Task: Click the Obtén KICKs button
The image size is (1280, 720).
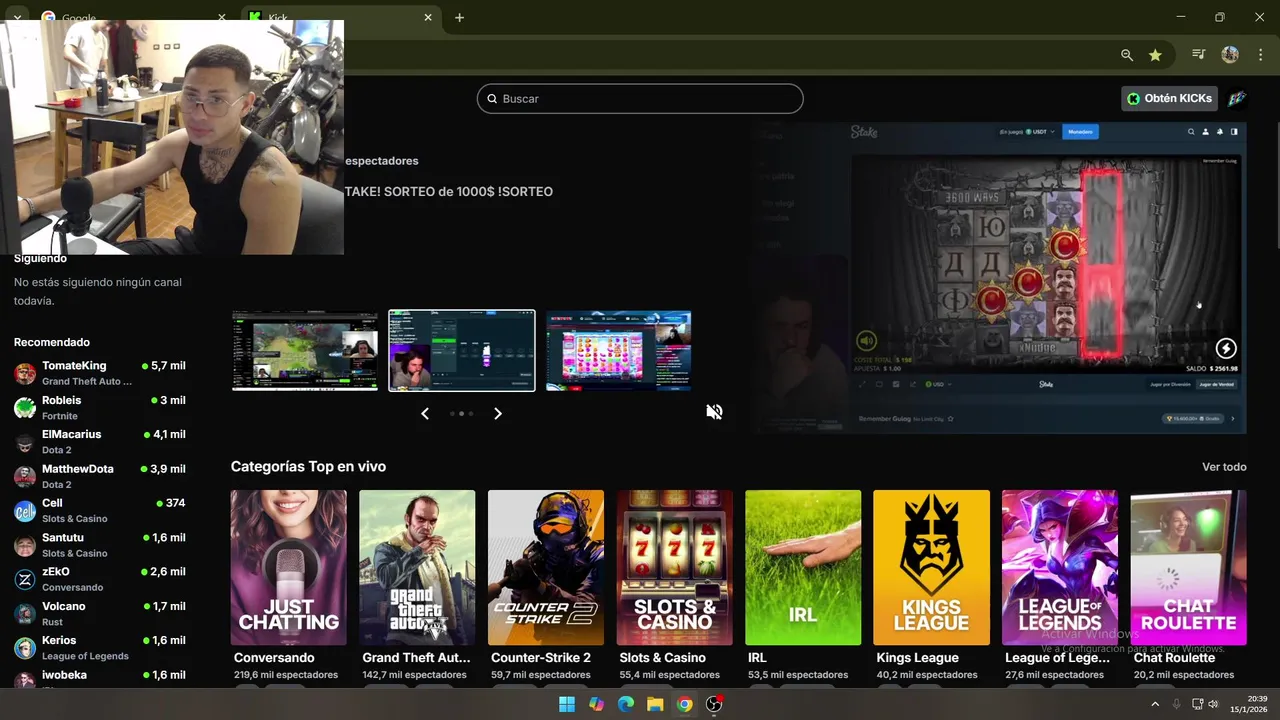Action: click(x=1169, y=98)
